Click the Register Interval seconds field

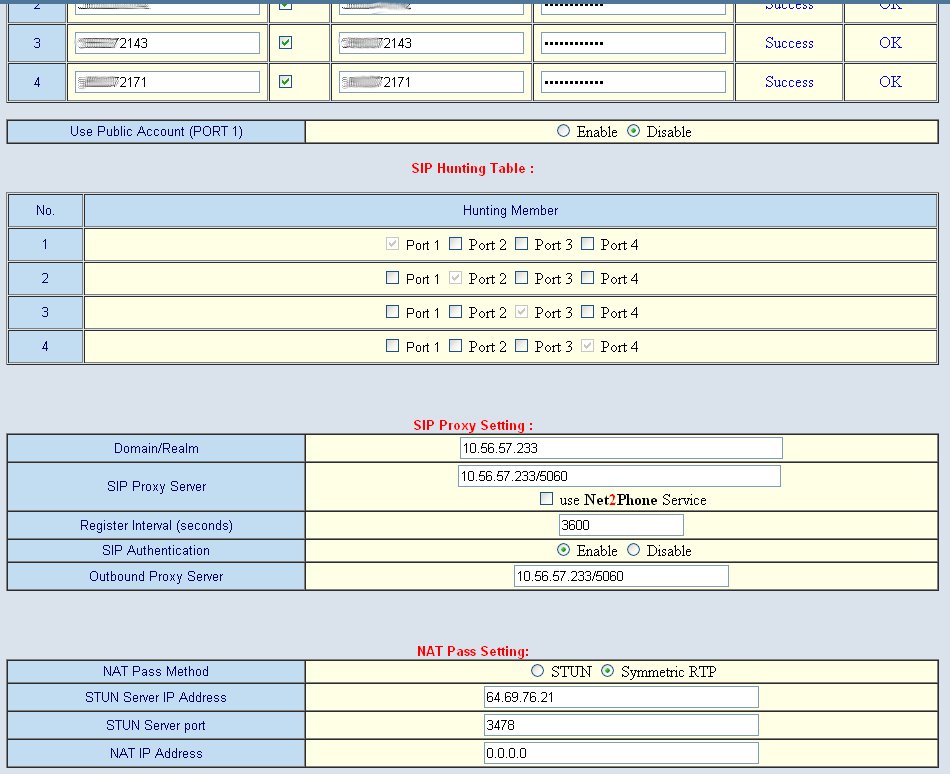(x=621, y=525)
